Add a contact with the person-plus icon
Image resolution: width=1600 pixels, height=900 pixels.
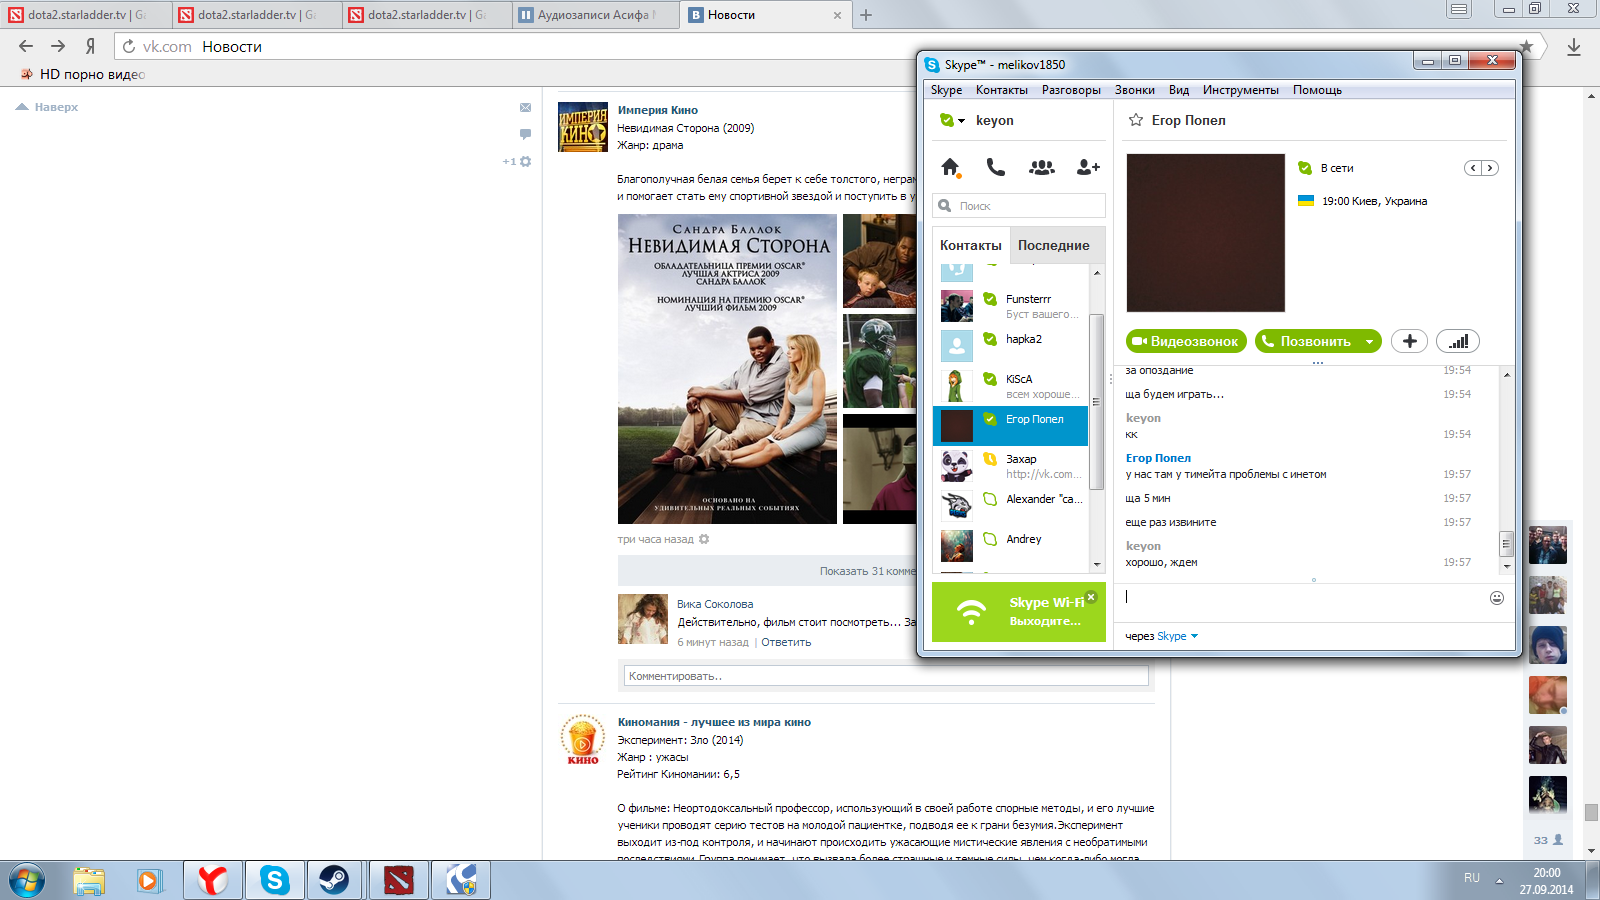coord(1088,168)
